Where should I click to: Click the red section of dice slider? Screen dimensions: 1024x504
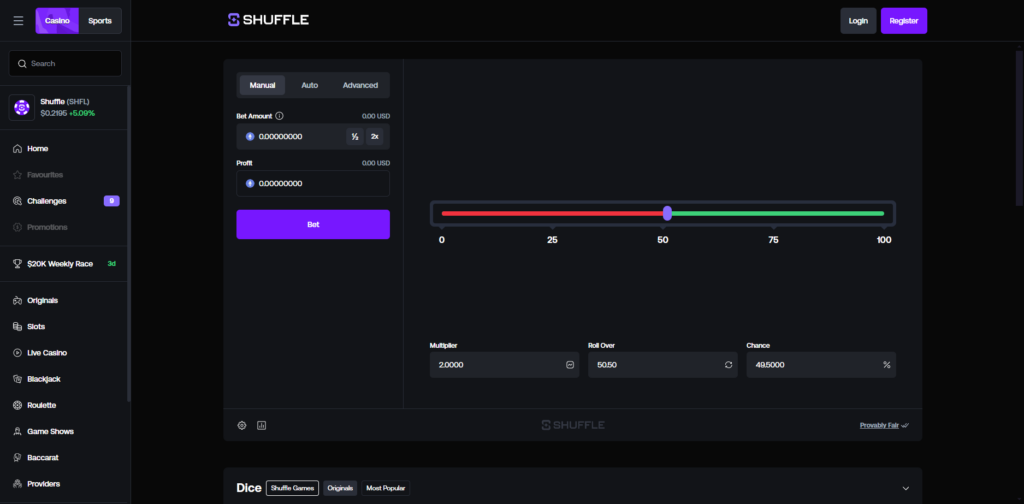[x=552, y=213]
